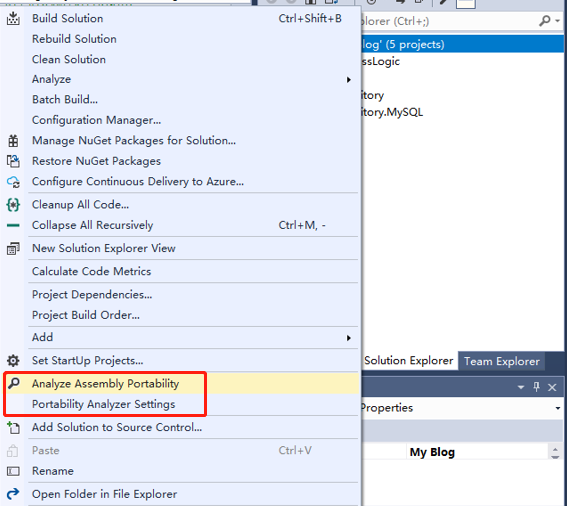Select the project ending in itory.MySQL
This screenshot has width=567, height=506.
(392, 112)
